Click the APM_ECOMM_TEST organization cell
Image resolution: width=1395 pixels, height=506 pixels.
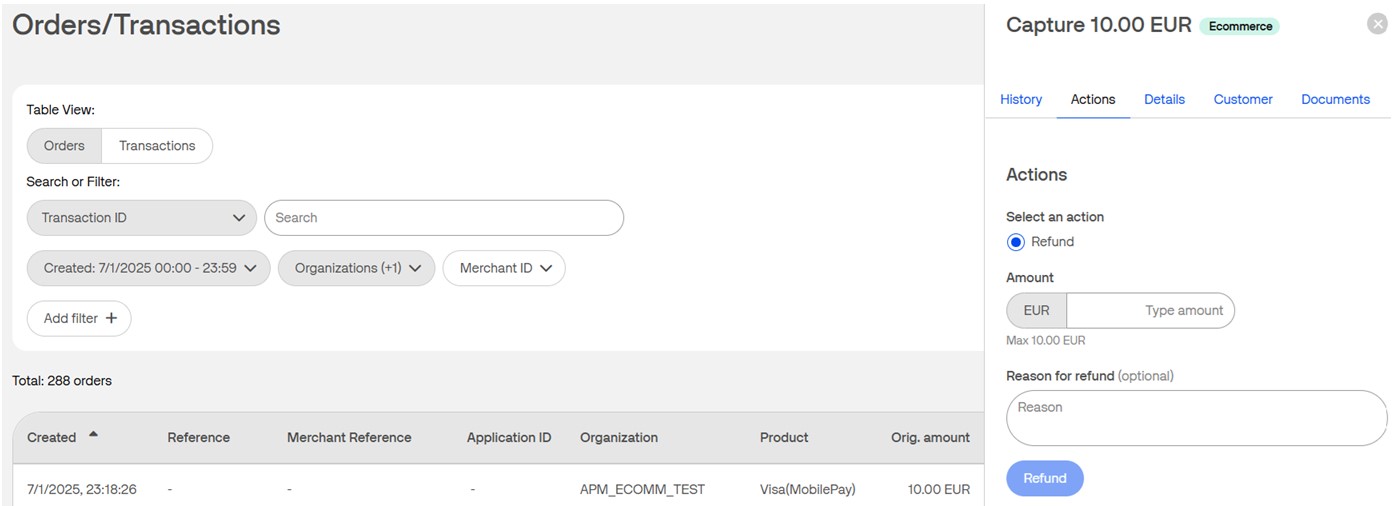(642, 490)
